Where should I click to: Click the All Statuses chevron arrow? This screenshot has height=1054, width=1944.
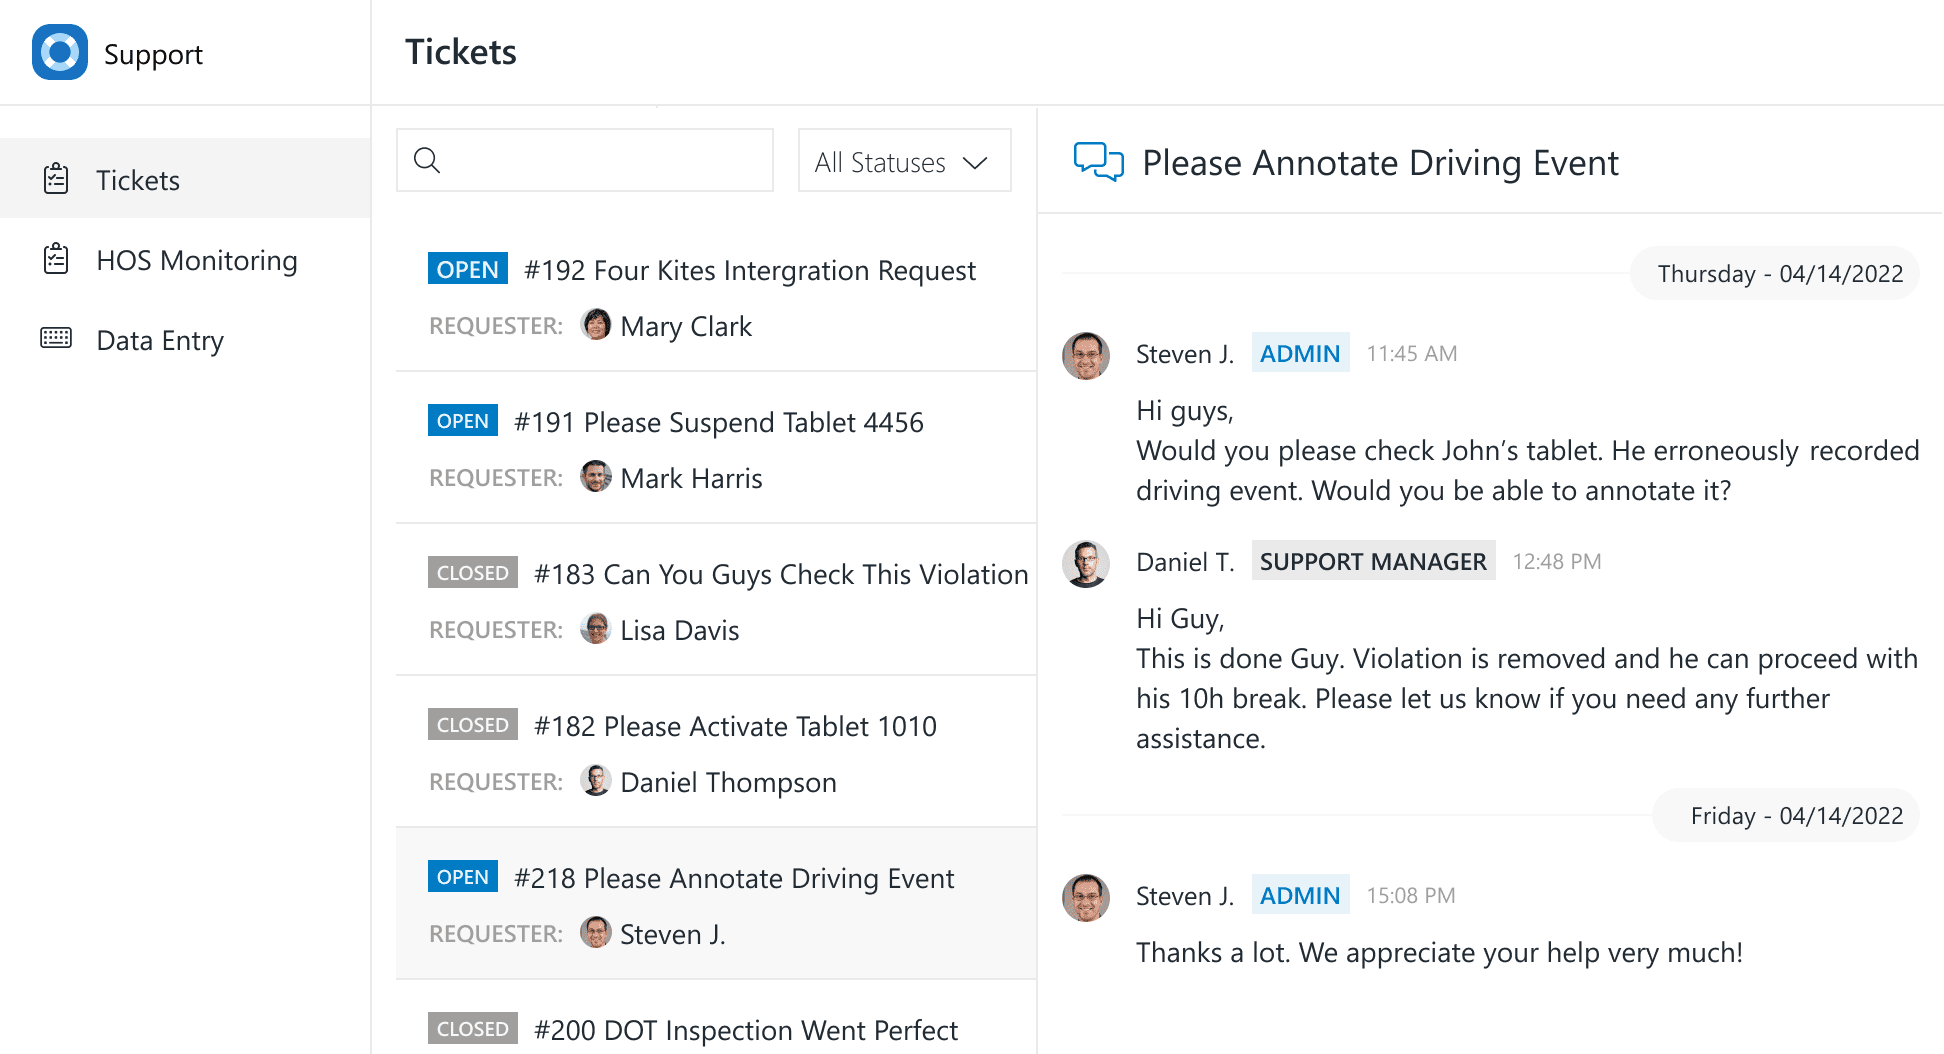pyautogui.click(x=975, y=162)
